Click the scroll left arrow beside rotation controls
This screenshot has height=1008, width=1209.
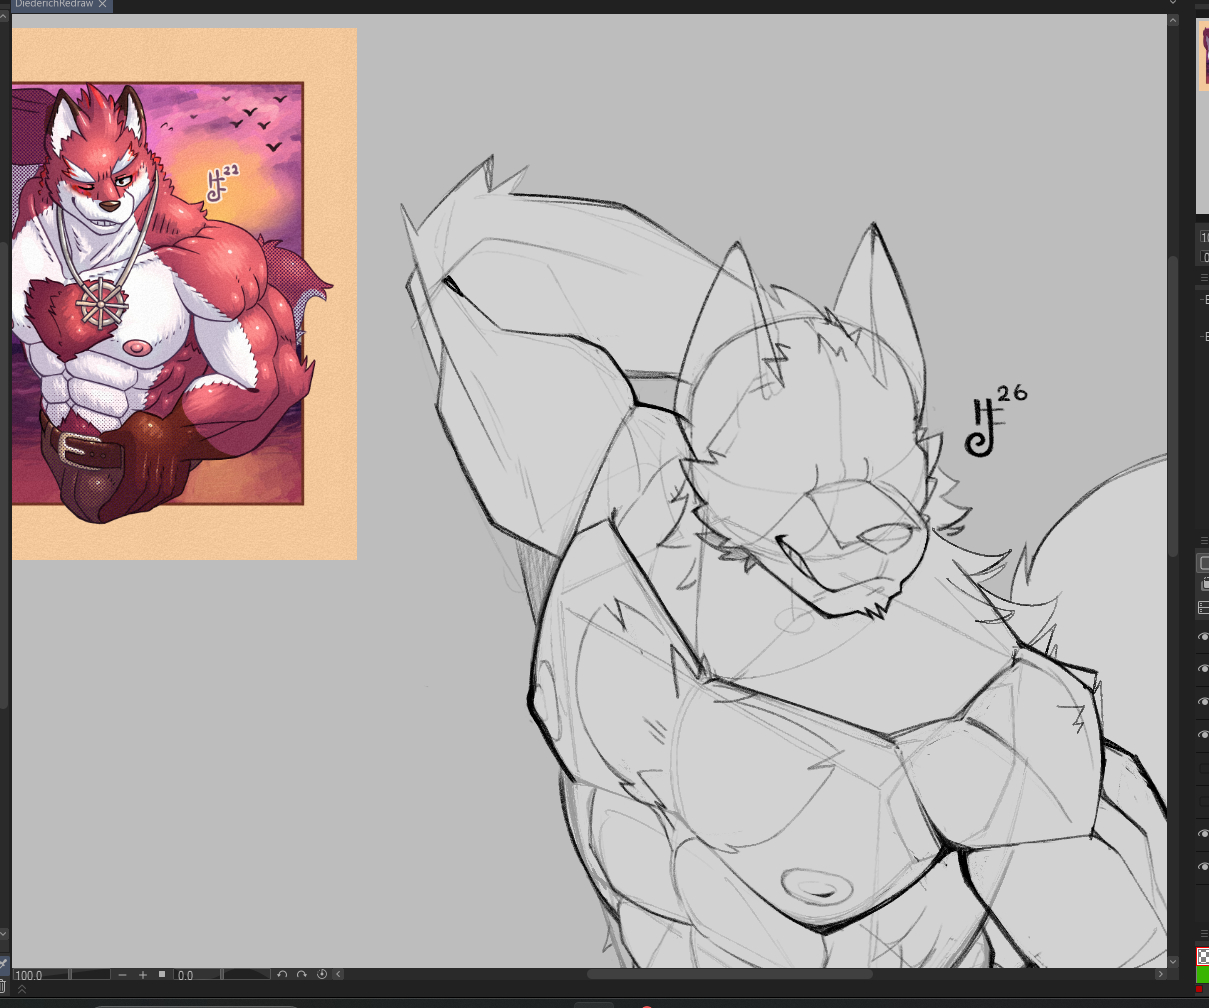pyautogui.click(x=338, y=975)
